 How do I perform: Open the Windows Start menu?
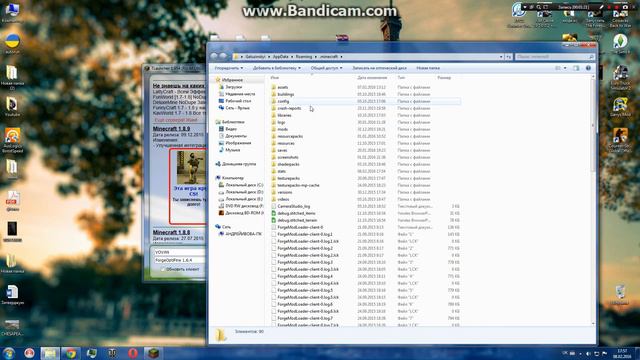tap(9, 353)
